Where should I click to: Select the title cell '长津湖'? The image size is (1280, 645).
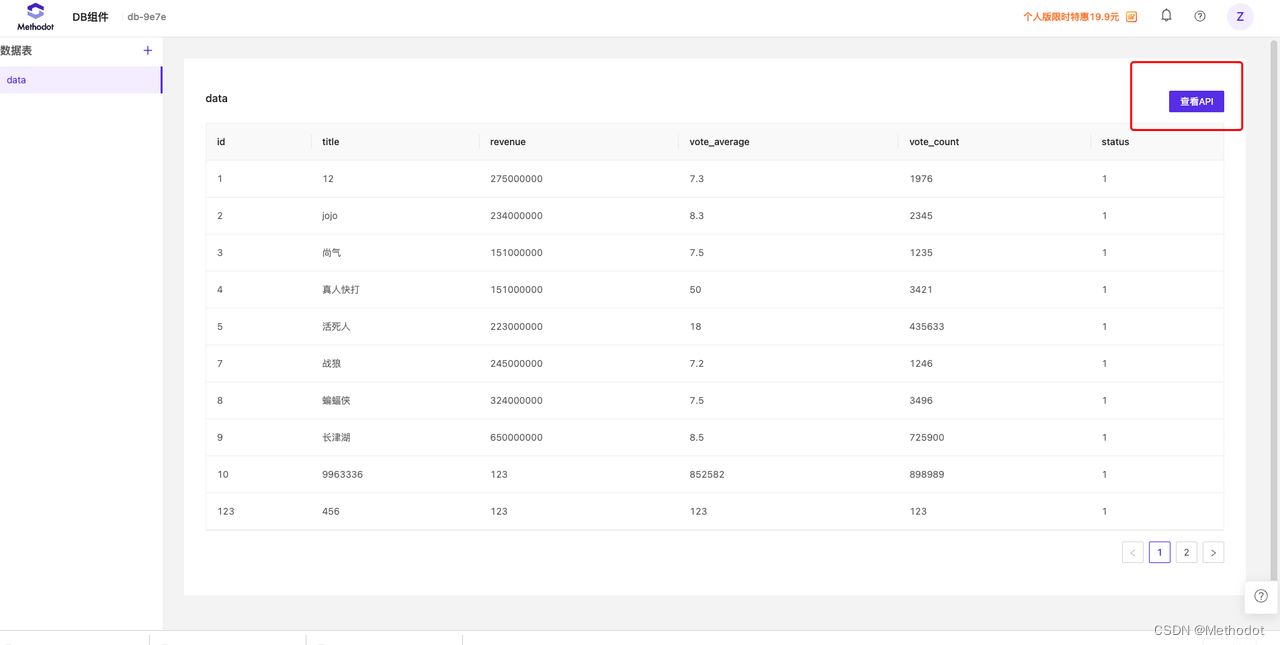[336, 438]
